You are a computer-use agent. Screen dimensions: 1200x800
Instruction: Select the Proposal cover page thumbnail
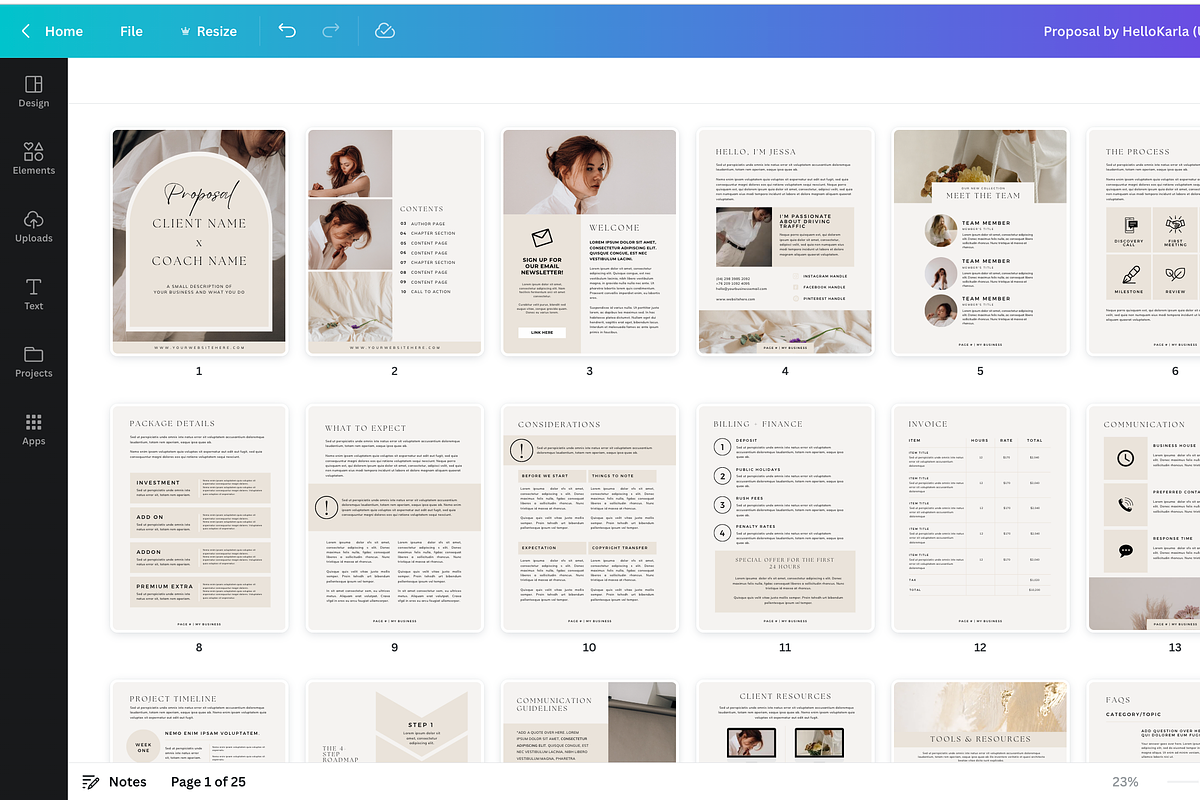click(198, 241)
